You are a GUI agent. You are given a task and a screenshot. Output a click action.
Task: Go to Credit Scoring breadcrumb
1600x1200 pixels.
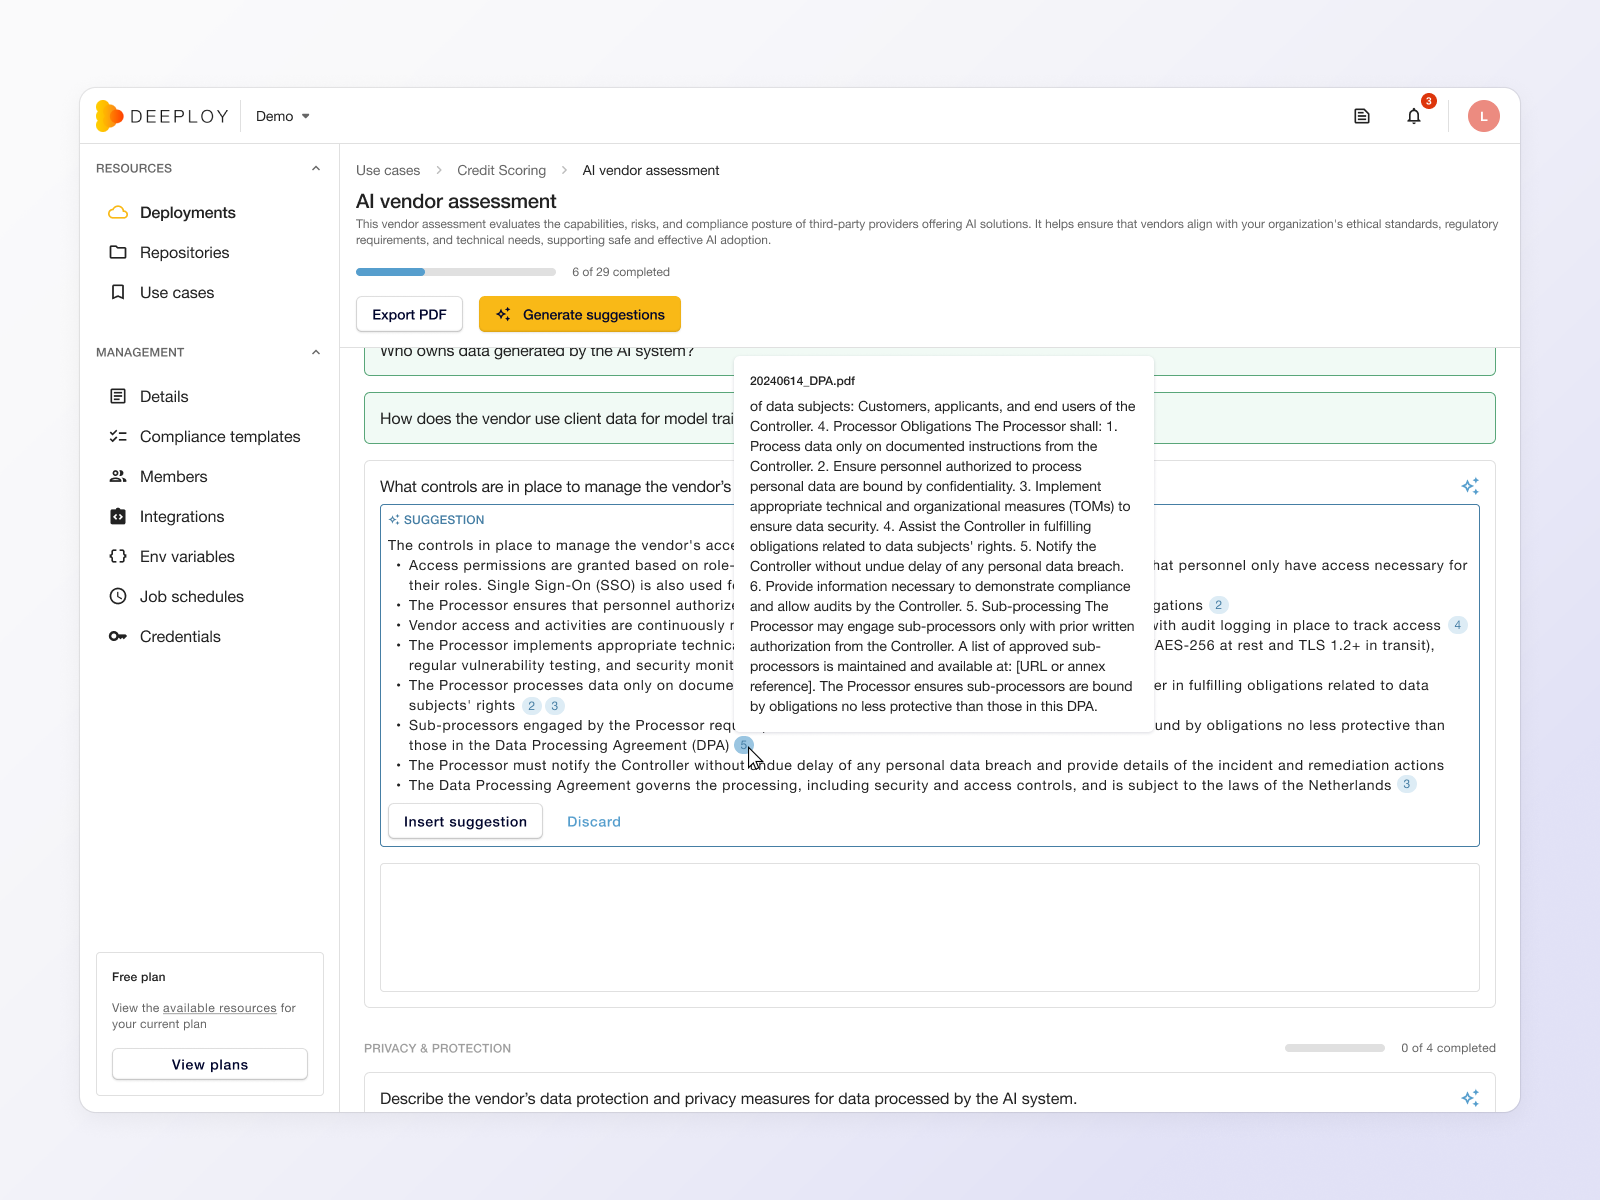click(502, 170)
